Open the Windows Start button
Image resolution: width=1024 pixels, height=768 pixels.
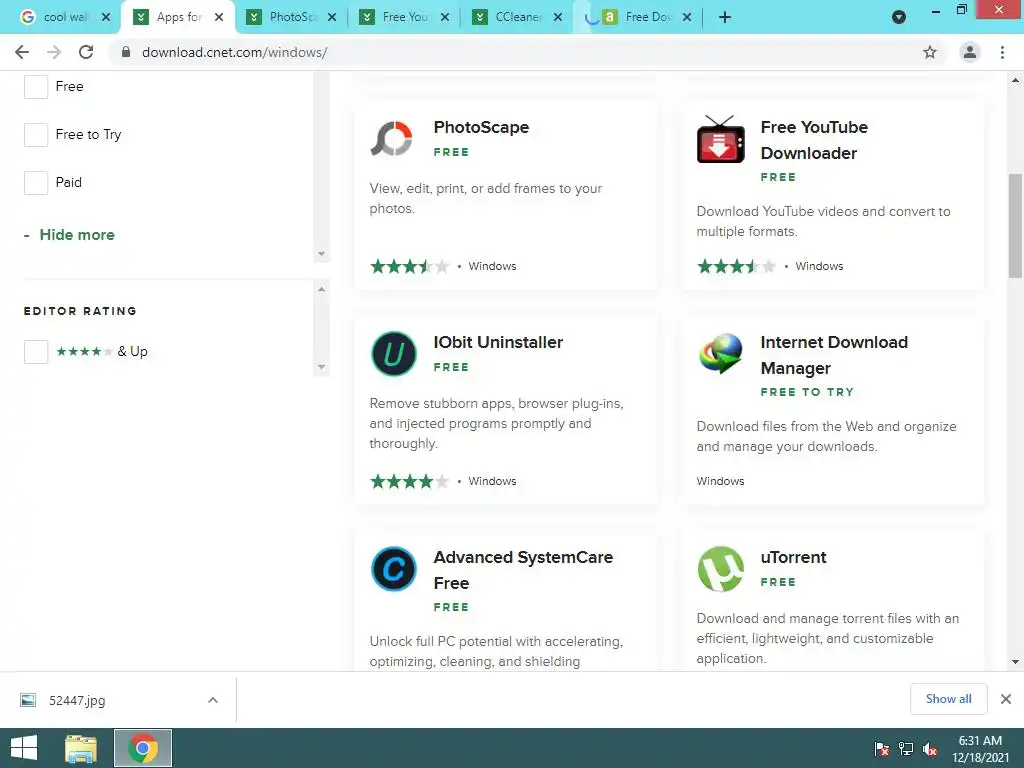(24, 748)
